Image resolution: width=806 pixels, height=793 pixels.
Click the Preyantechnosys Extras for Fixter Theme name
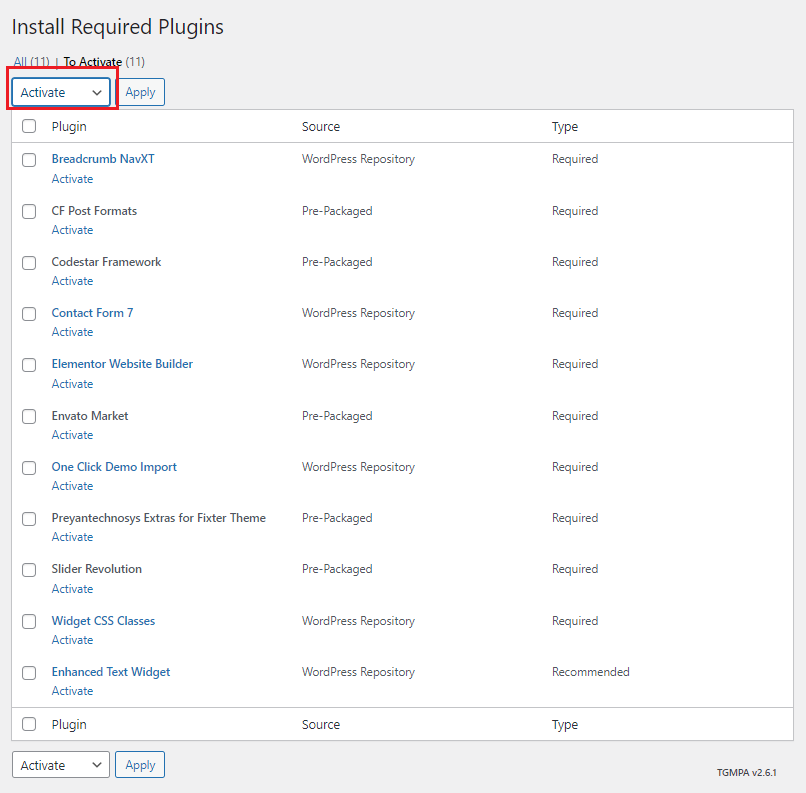pyautogui.click(x=158, y=518)
